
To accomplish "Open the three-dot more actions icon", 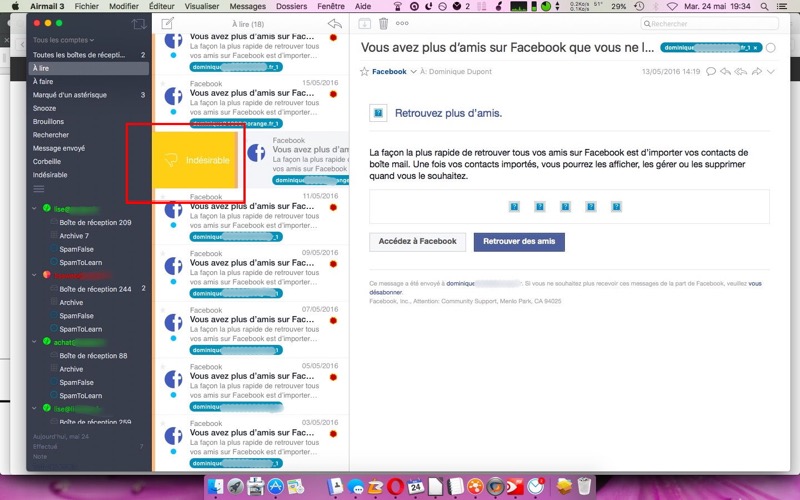I will pos(402,22).
